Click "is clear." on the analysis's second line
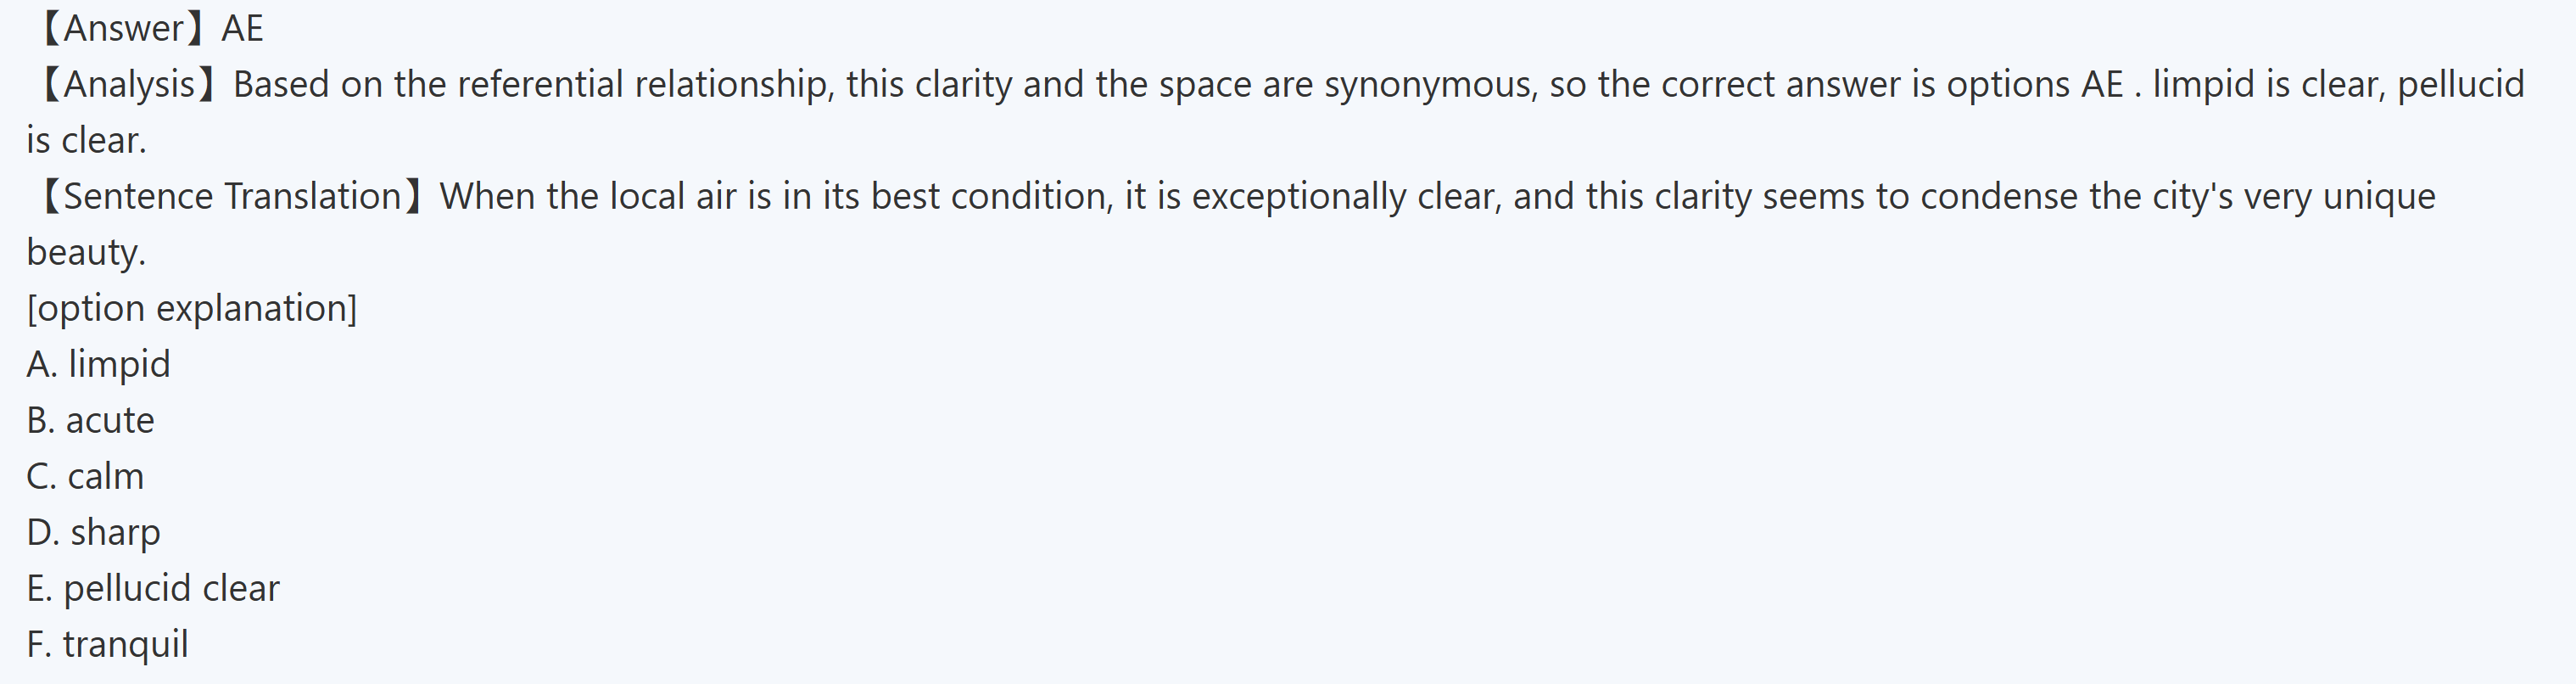Image resolution: width=2576 pixels, height=684 pixels. pos(86,140)
